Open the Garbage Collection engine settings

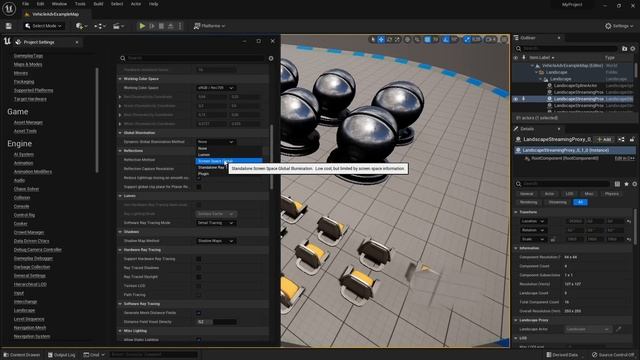pyautogui.click(x=32, y=267)
